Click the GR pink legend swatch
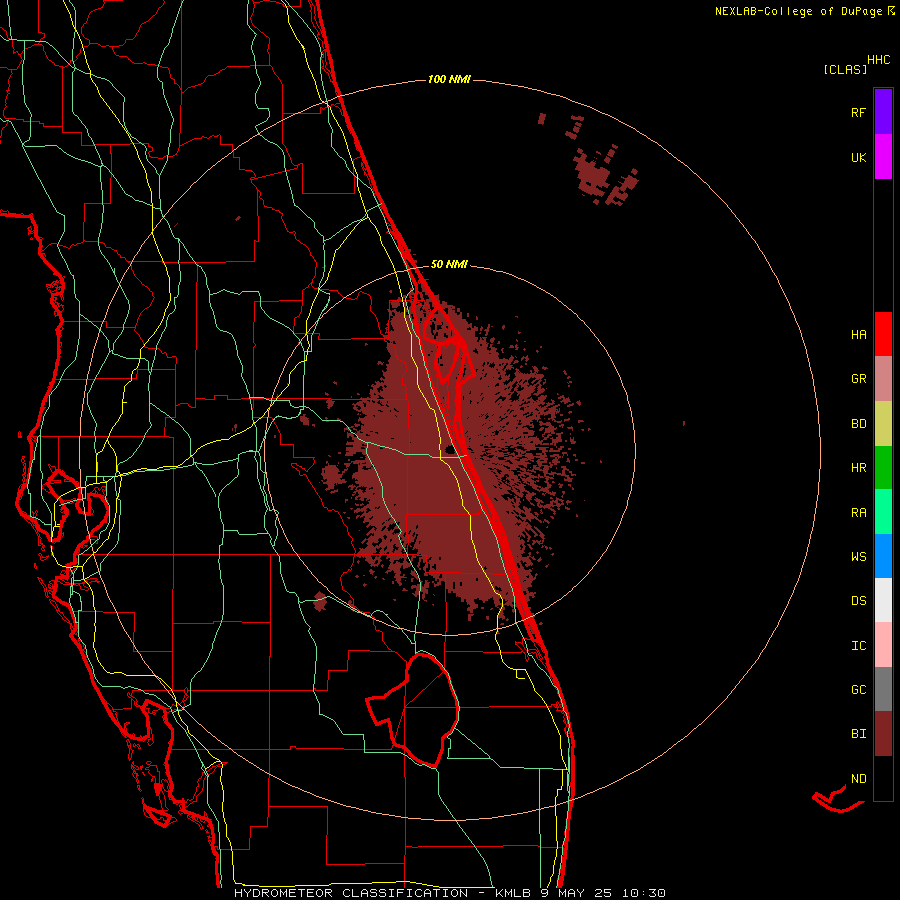Viewport: 900px width, 900px height. (883, 379)
